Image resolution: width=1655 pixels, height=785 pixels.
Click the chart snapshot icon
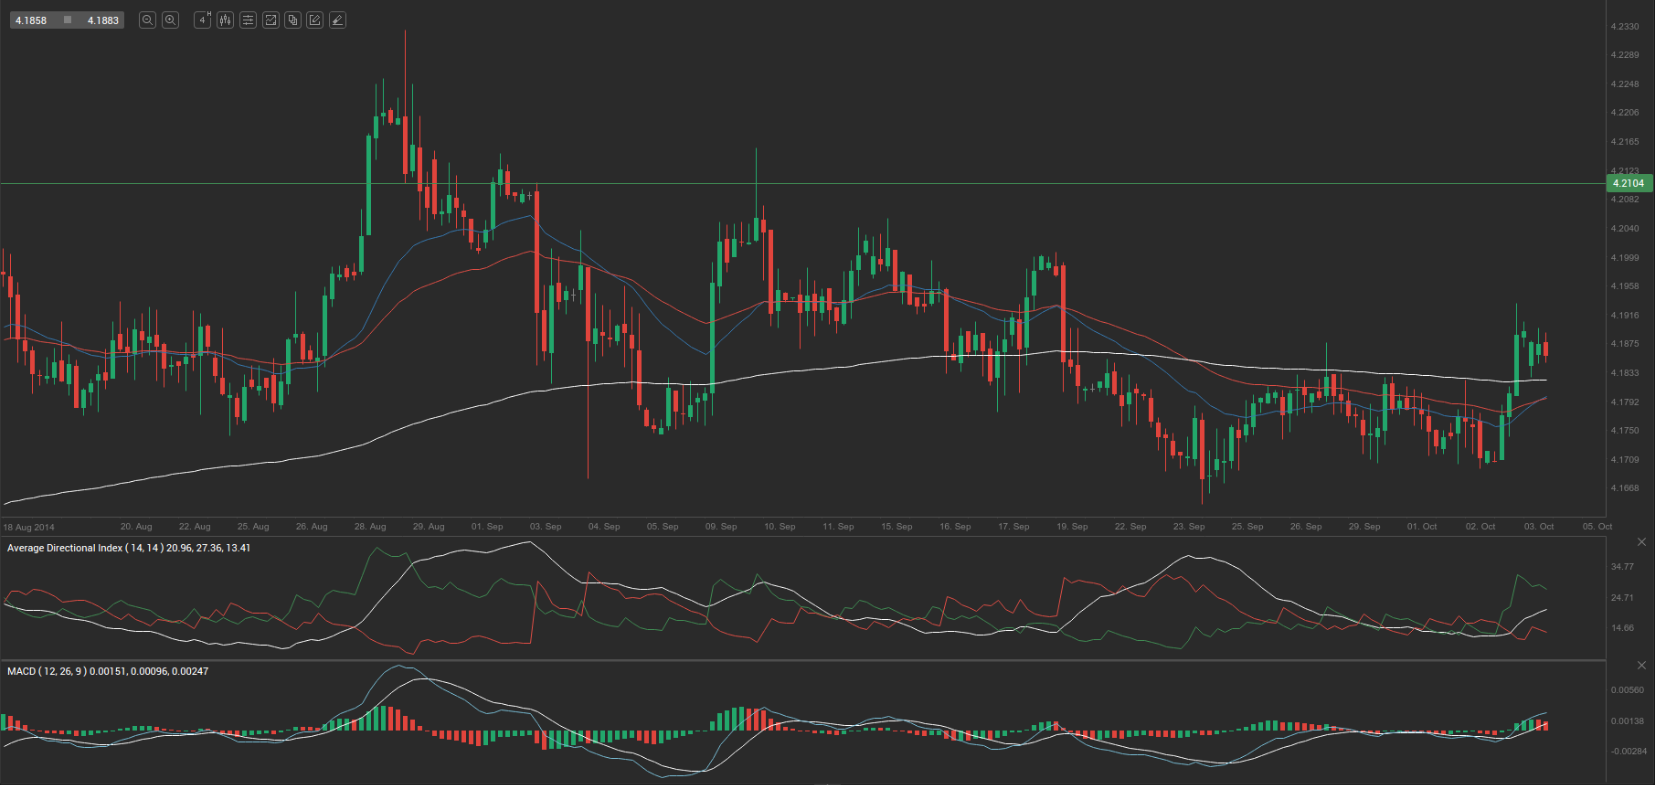270,20
